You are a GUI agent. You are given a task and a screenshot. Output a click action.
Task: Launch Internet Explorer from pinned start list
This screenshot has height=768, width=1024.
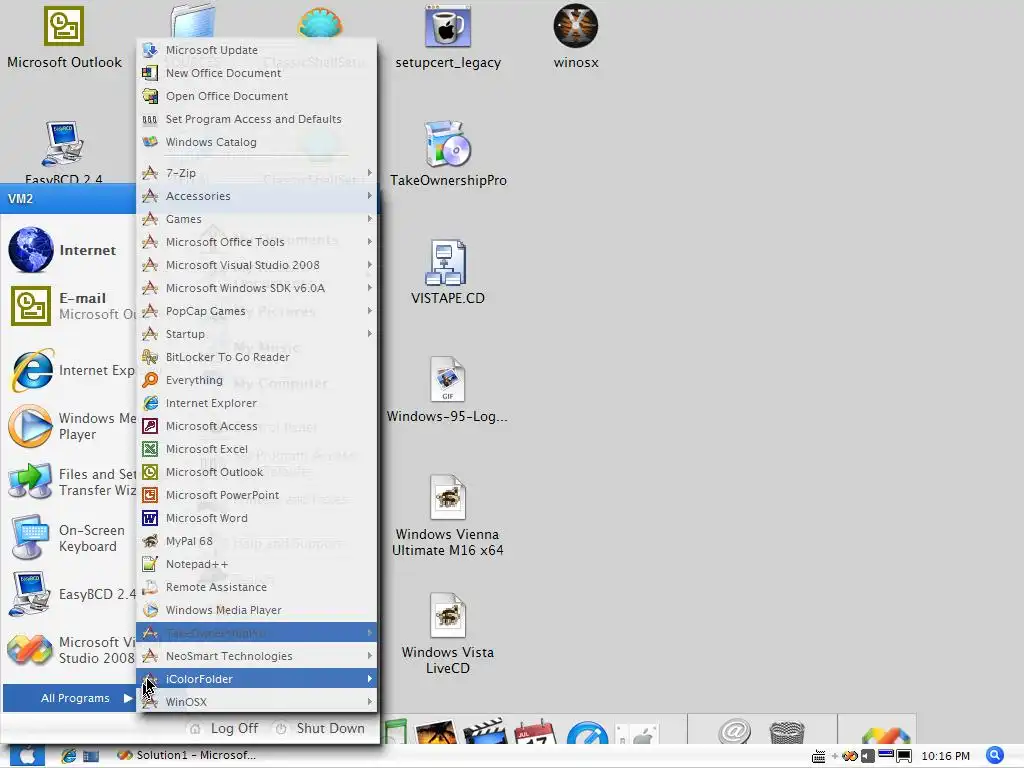click(72, 370)
